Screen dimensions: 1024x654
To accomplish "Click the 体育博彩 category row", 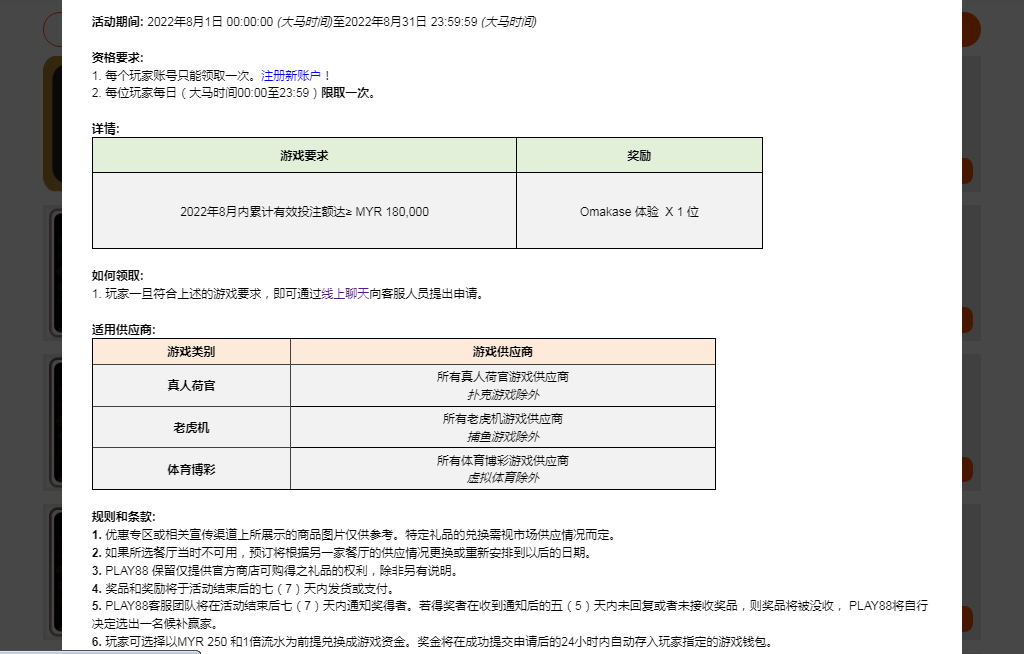I will pos(190,468).
